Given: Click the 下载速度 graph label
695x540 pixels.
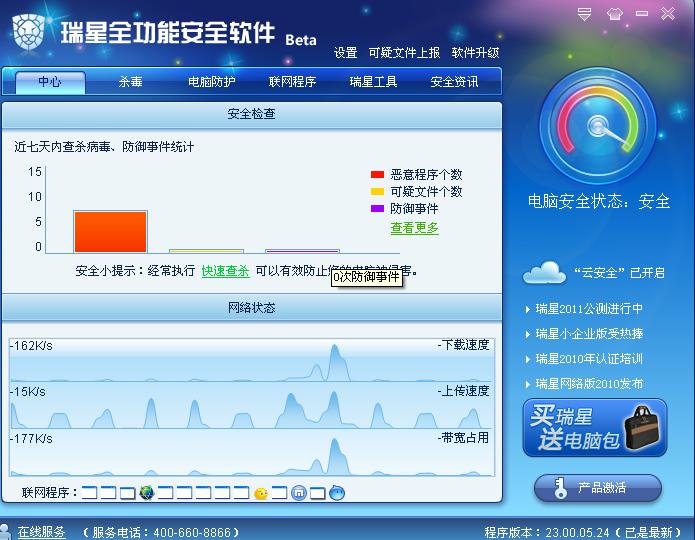Looking at the screenshot, I should [x=464, y=345].
